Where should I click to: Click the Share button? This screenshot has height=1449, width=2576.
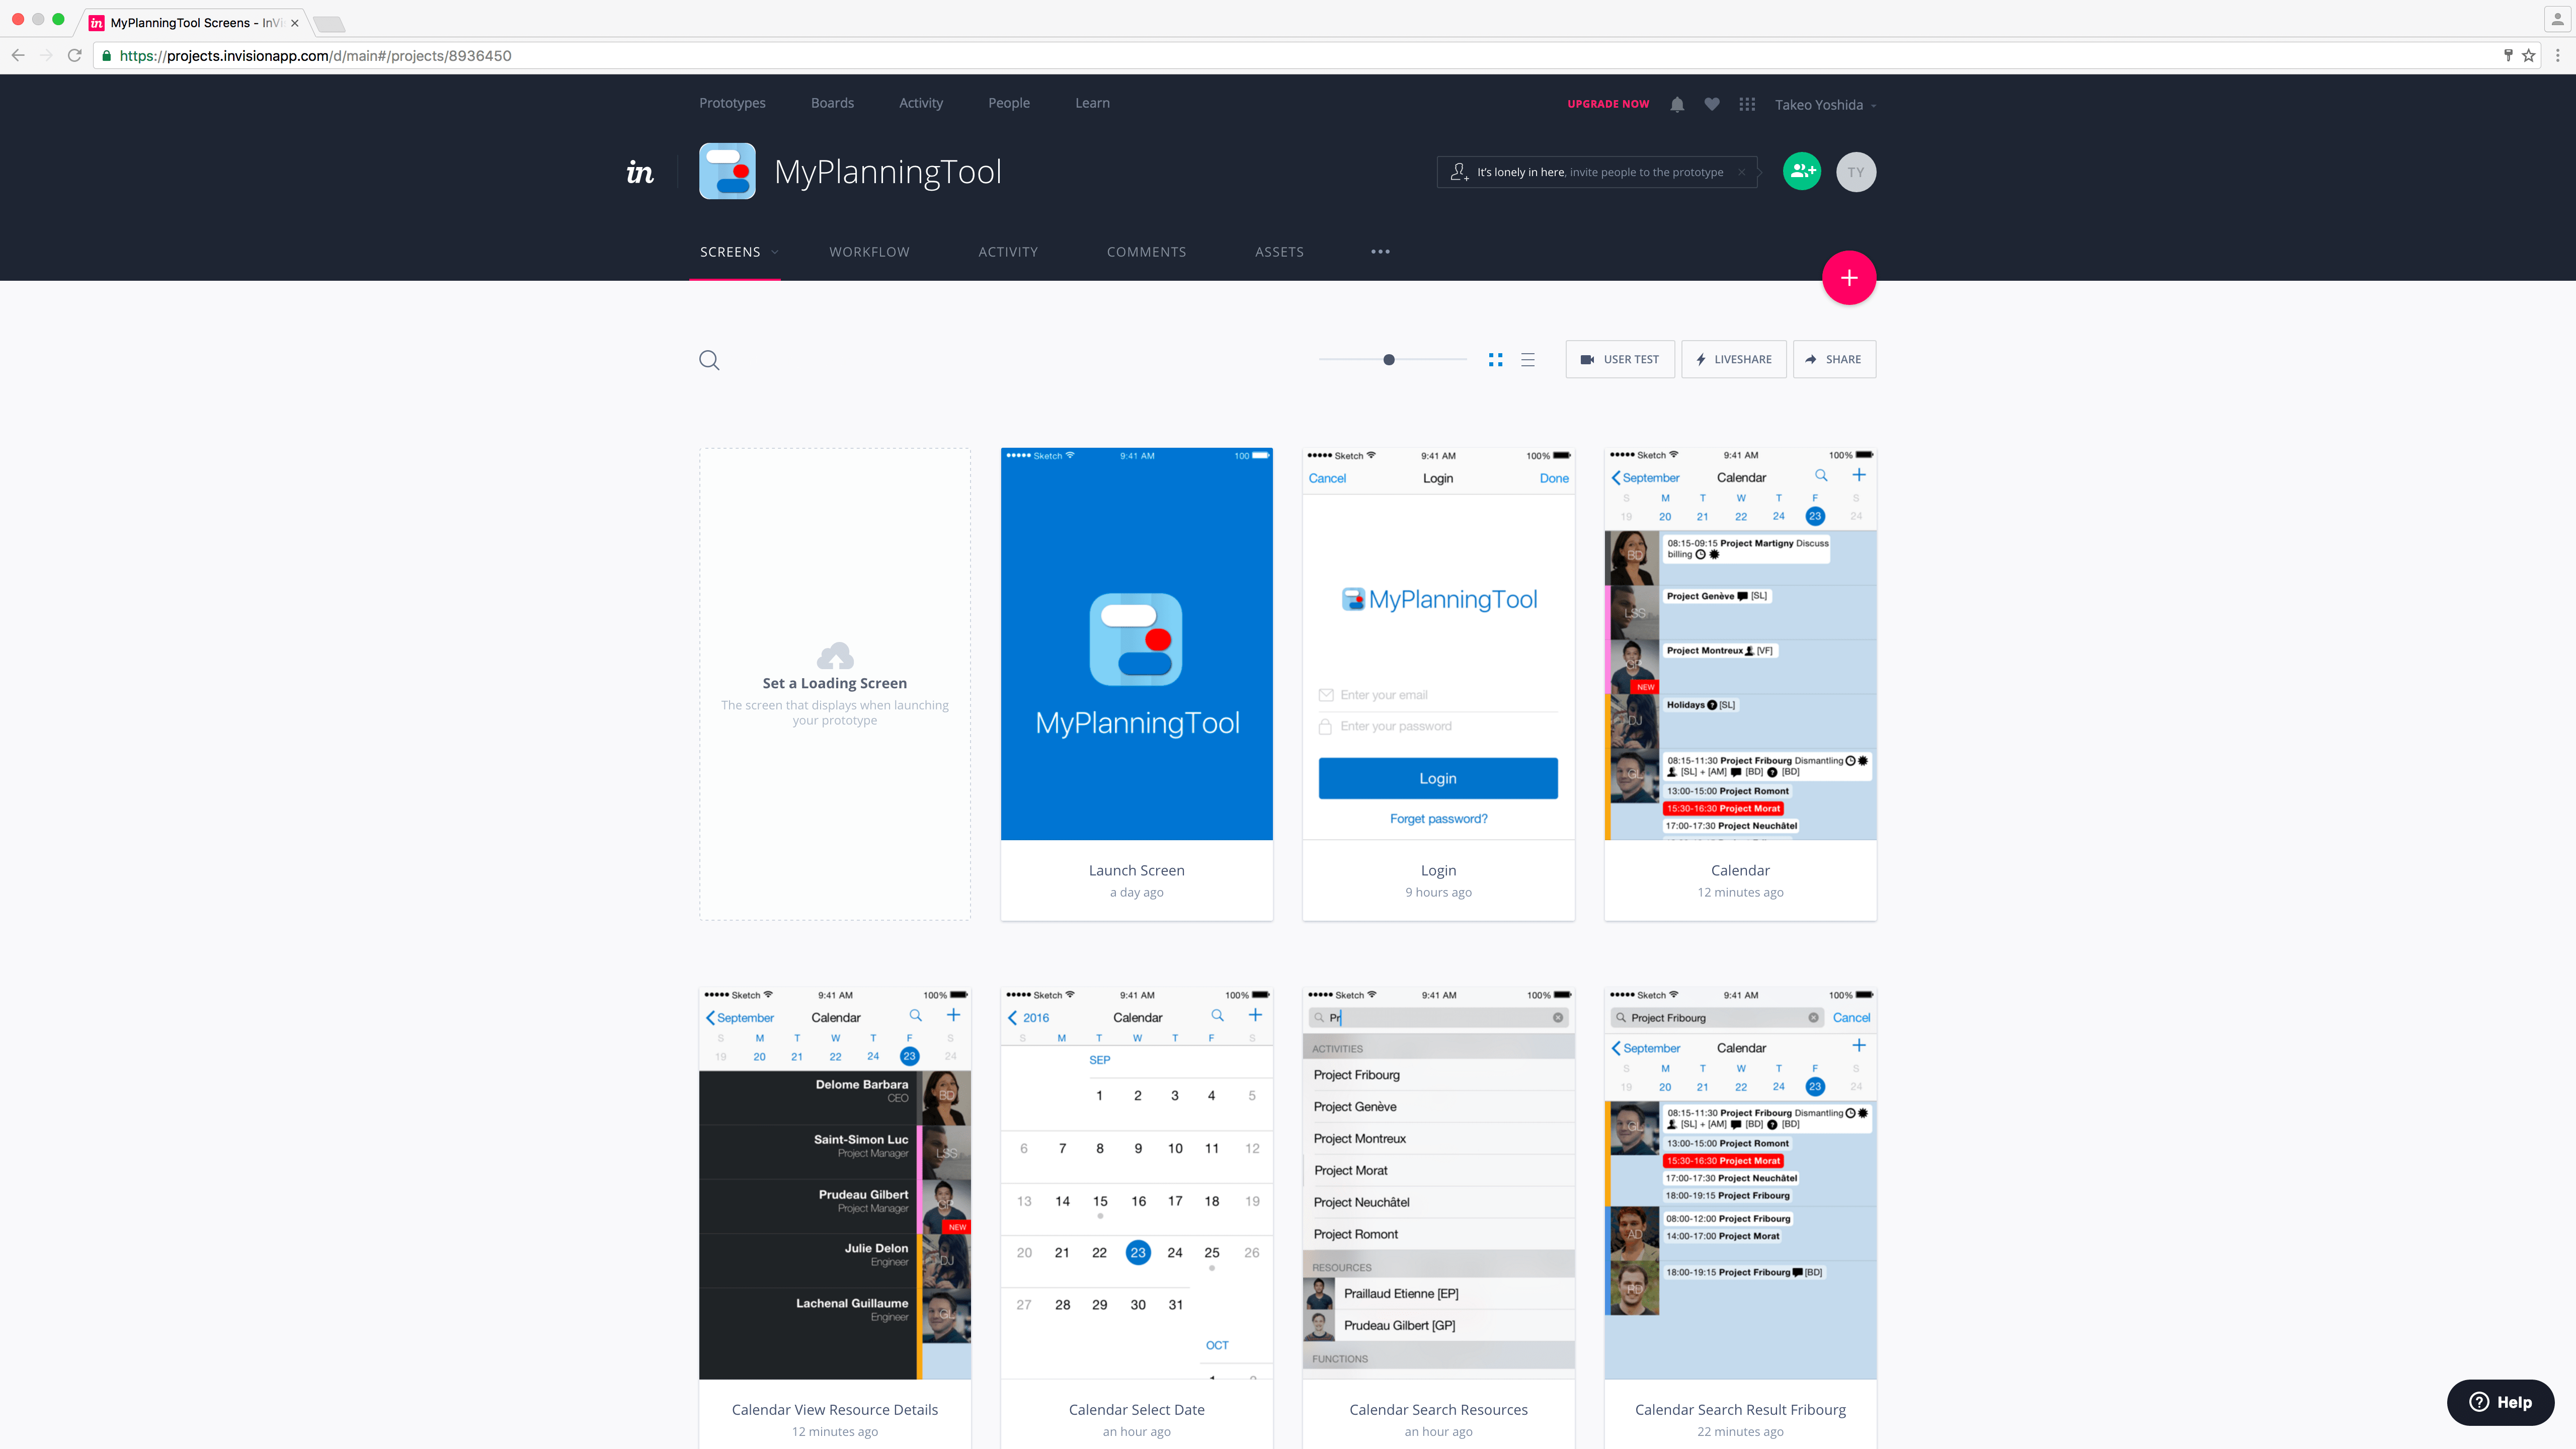coord(1834,360)
